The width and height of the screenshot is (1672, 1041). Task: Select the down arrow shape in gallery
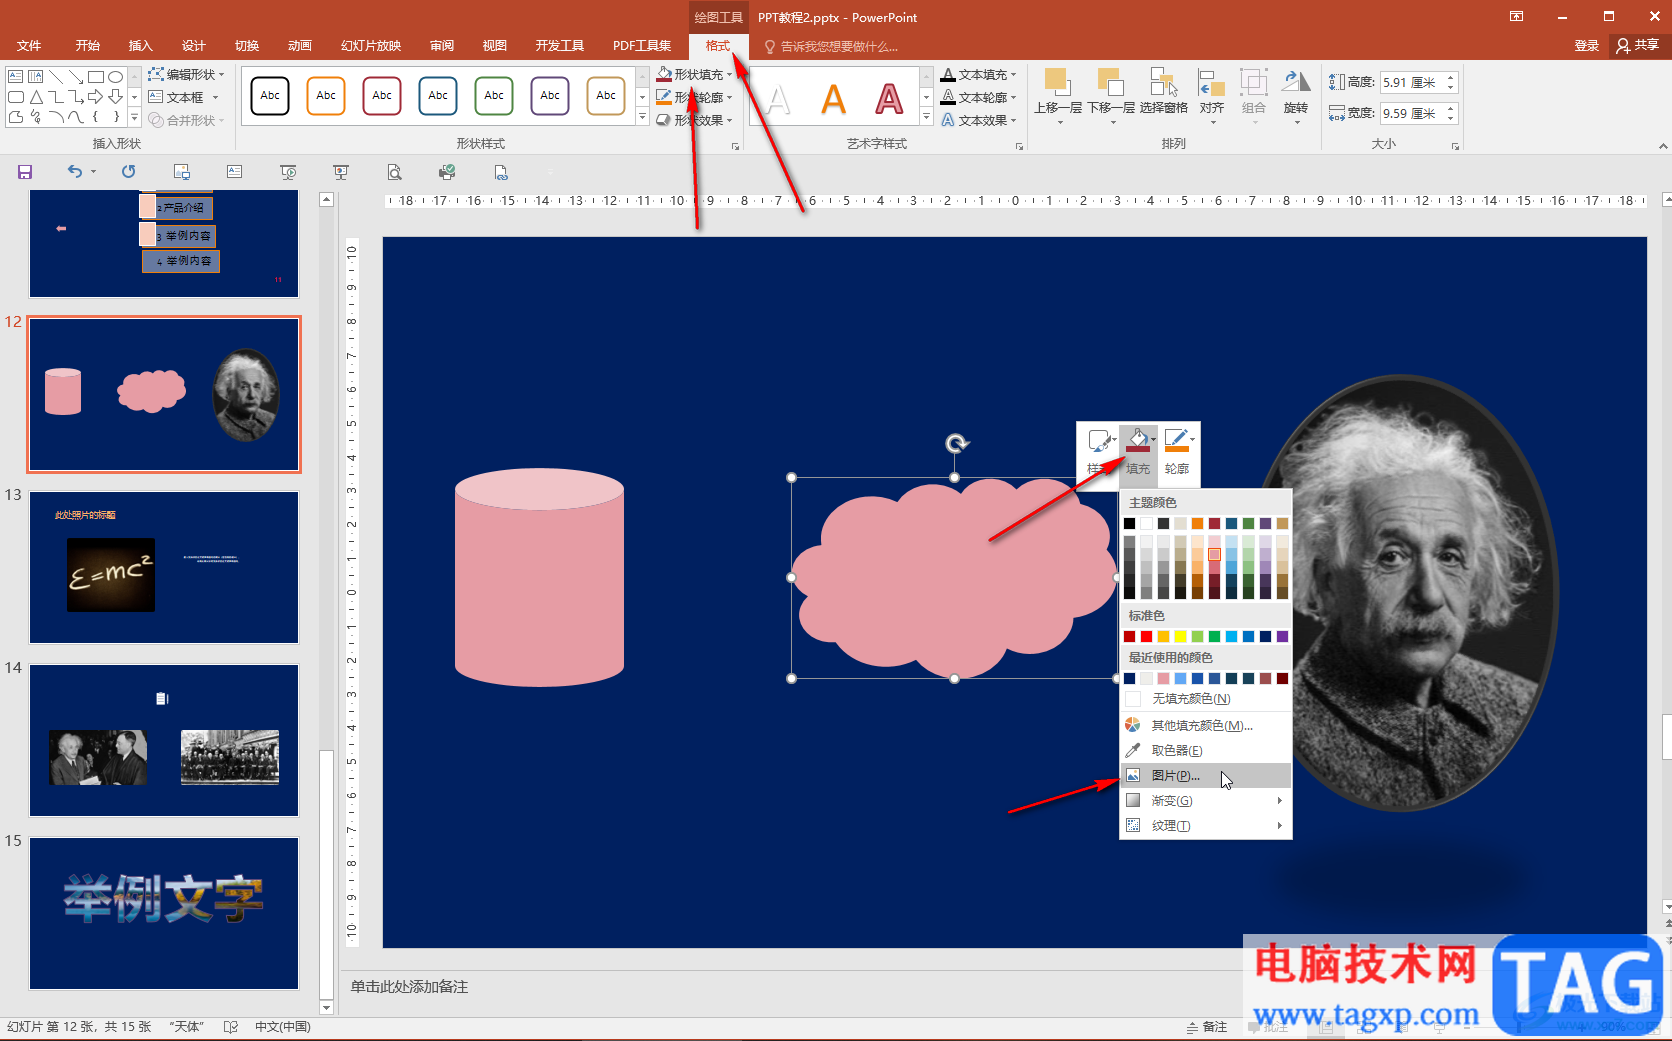(x=115, y=97)
